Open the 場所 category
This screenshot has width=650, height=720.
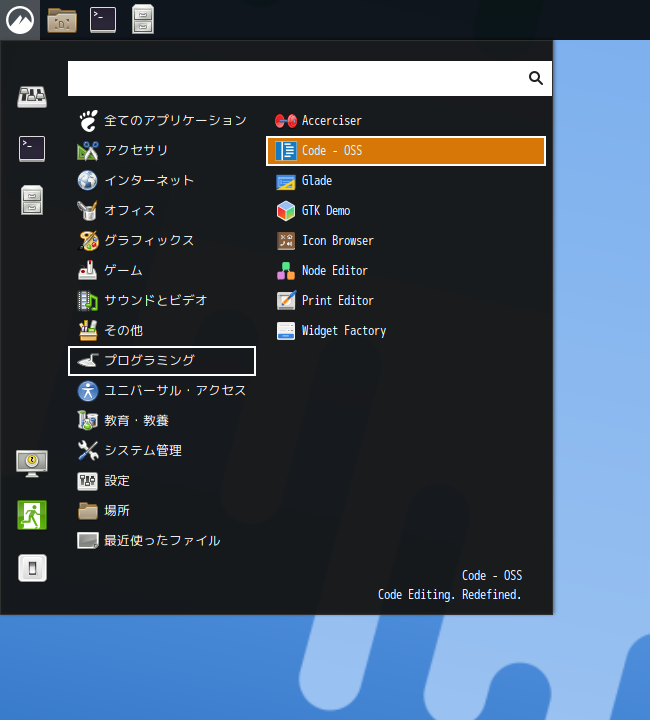[x=162, y=511]
